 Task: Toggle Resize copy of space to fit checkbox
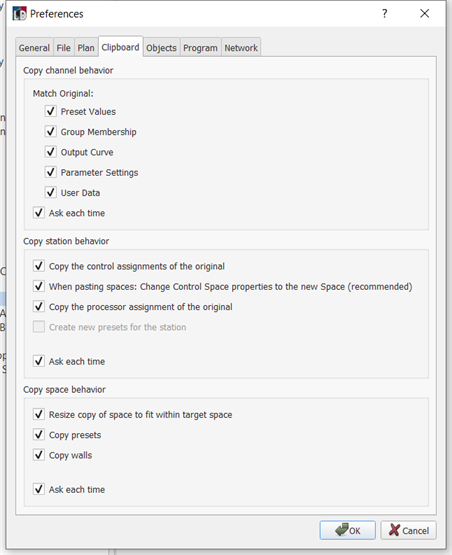tap(39, 414)
